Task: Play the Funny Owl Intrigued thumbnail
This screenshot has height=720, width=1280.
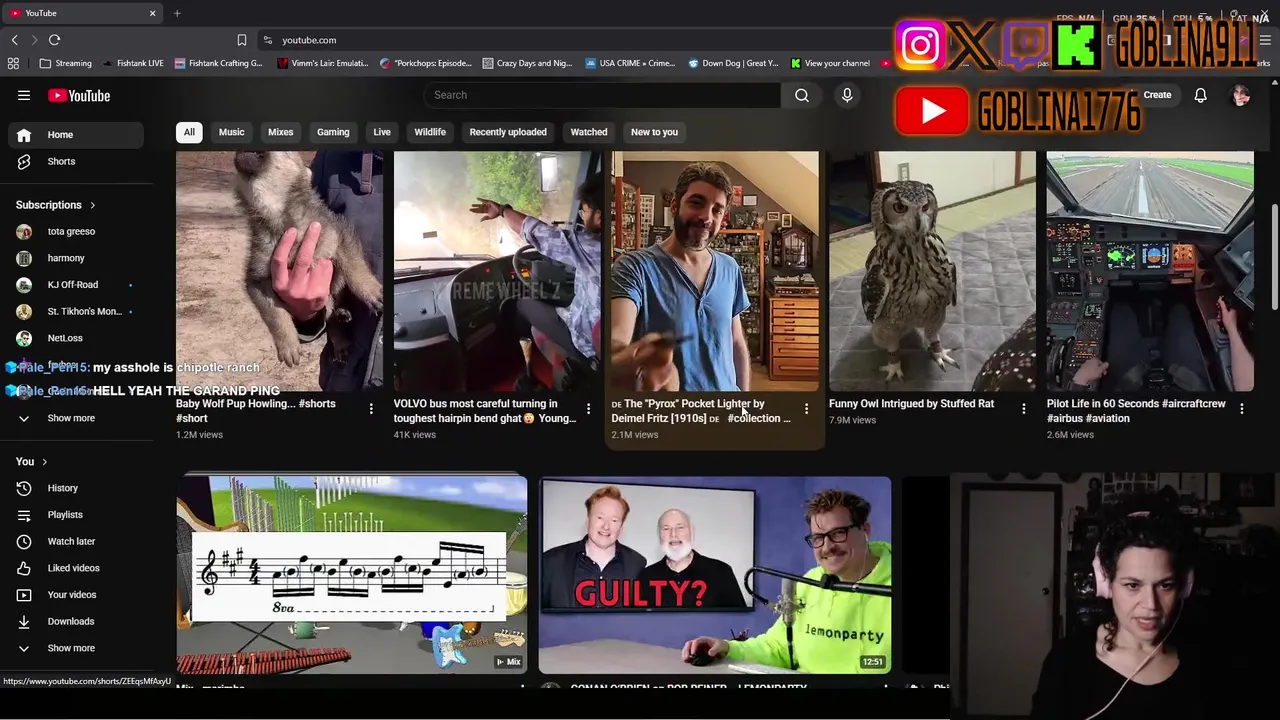Action: pyautogui.click(x=932, y=271)
